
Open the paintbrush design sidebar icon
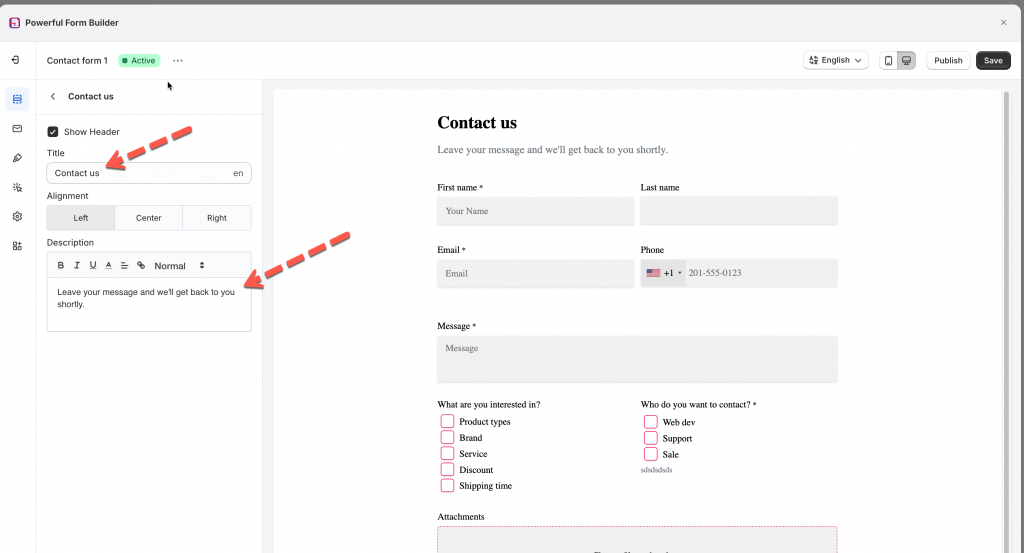[17, 158]
